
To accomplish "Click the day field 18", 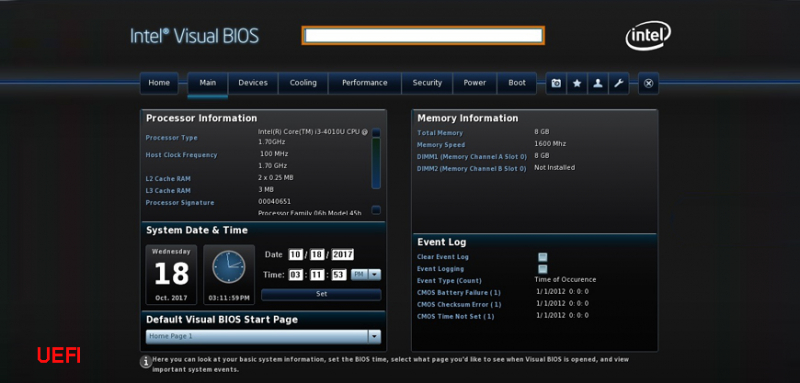I will (x=317, y=255).
